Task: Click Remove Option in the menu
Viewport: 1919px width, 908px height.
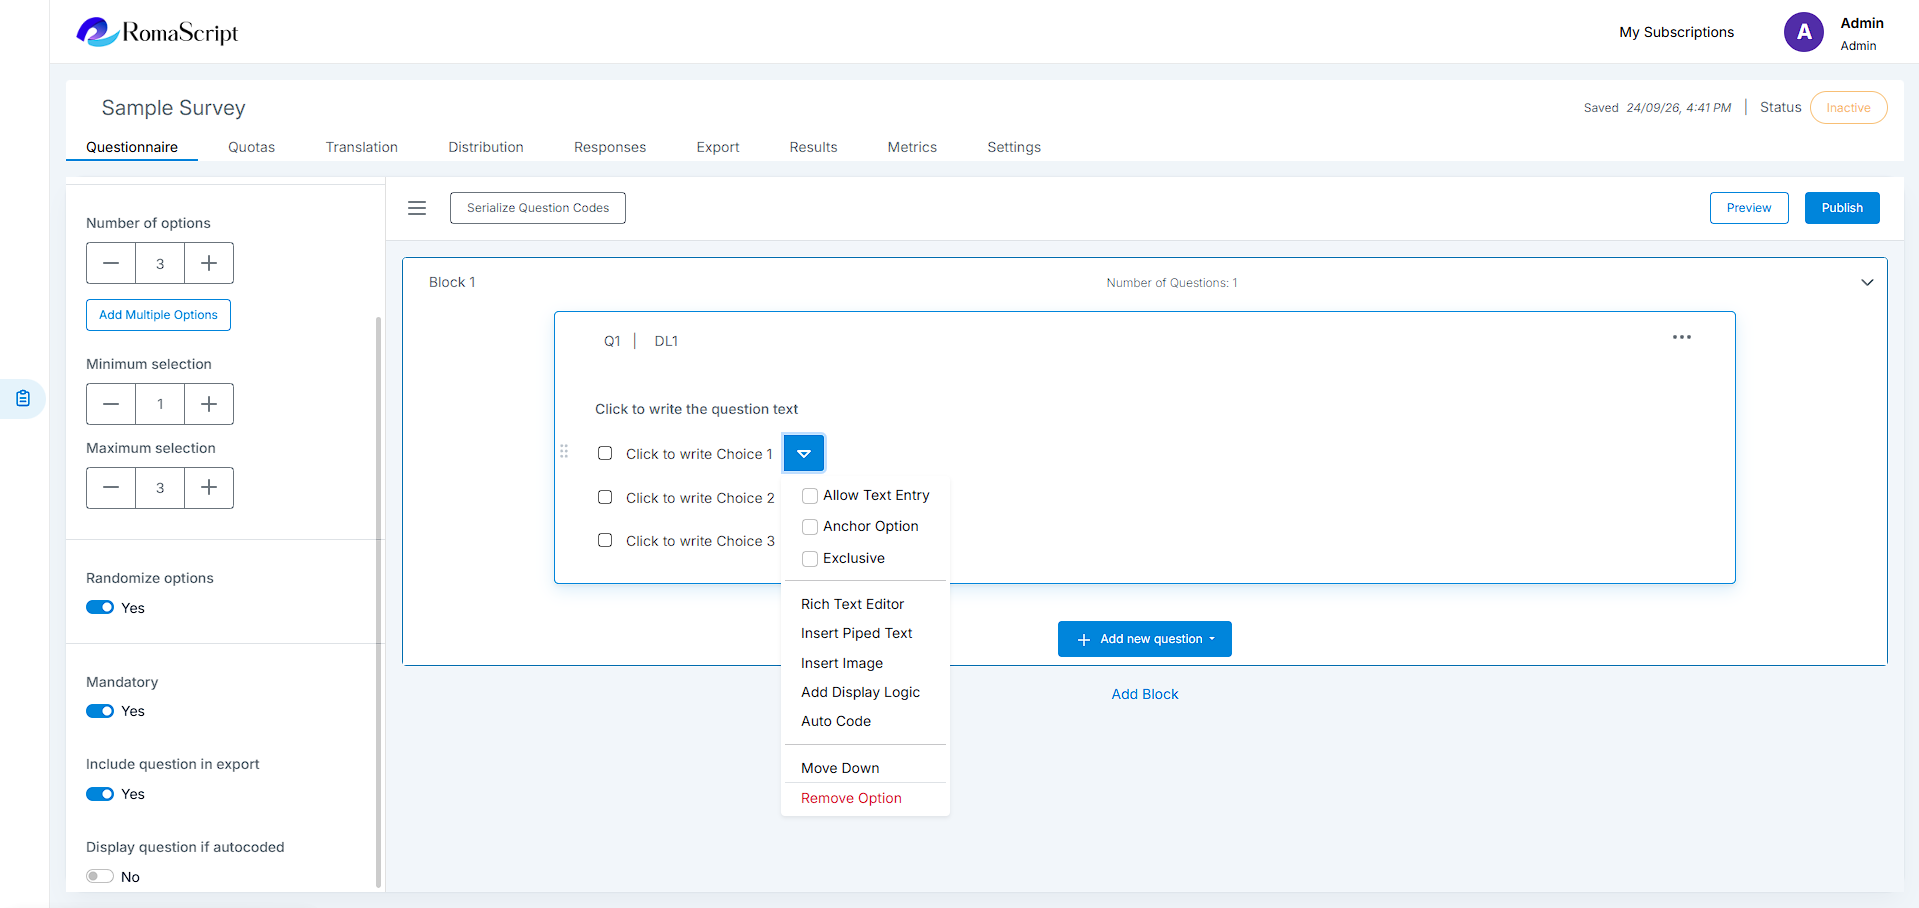Action: pyautogui.click(x=851, y=798)
